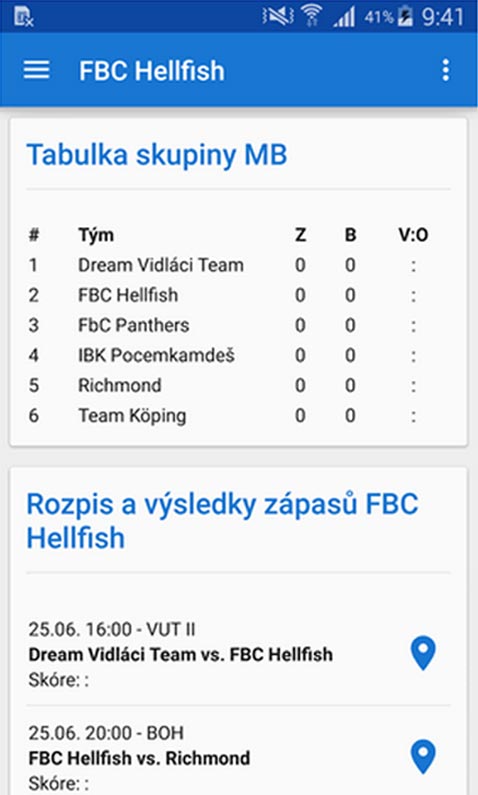The height and width of the screenshot is (795, 478).
Task: Select FBC Hellfish row in group table
Action: click(x=238, y=295)
